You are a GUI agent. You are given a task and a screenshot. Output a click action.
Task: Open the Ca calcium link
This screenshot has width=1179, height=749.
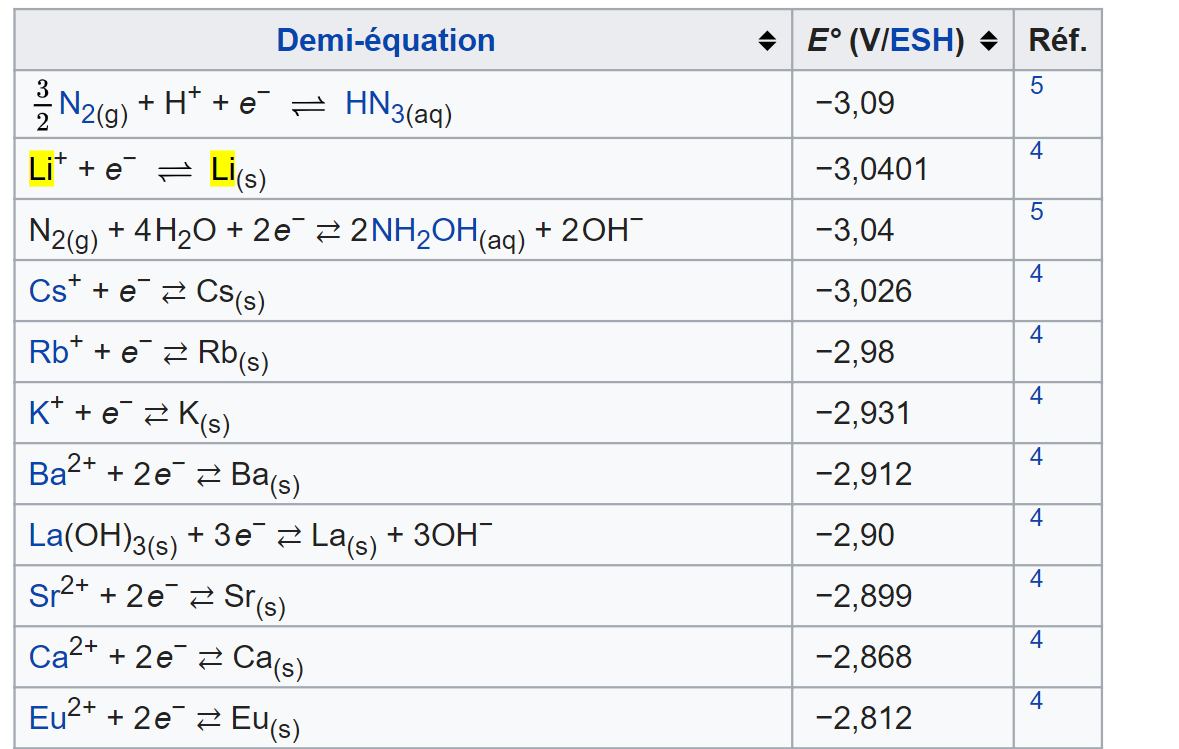click(48, 657)
